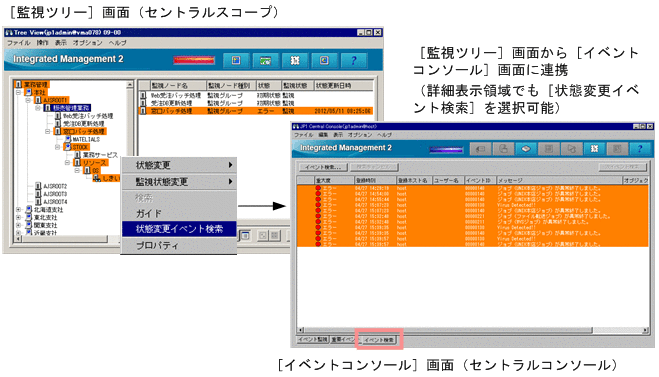Click the white tree-grid toolbar icon in Tree View
Viewport: 659px width, 377px height.
coord(295,61)
